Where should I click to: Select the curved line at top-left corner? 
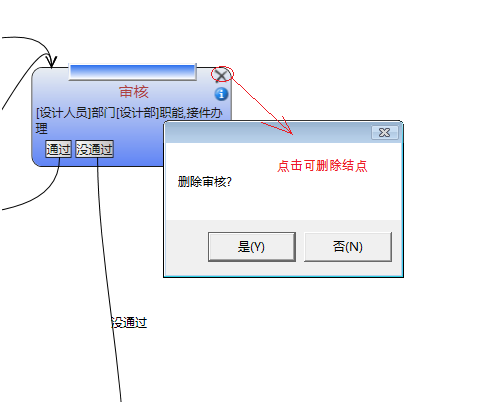28,47
